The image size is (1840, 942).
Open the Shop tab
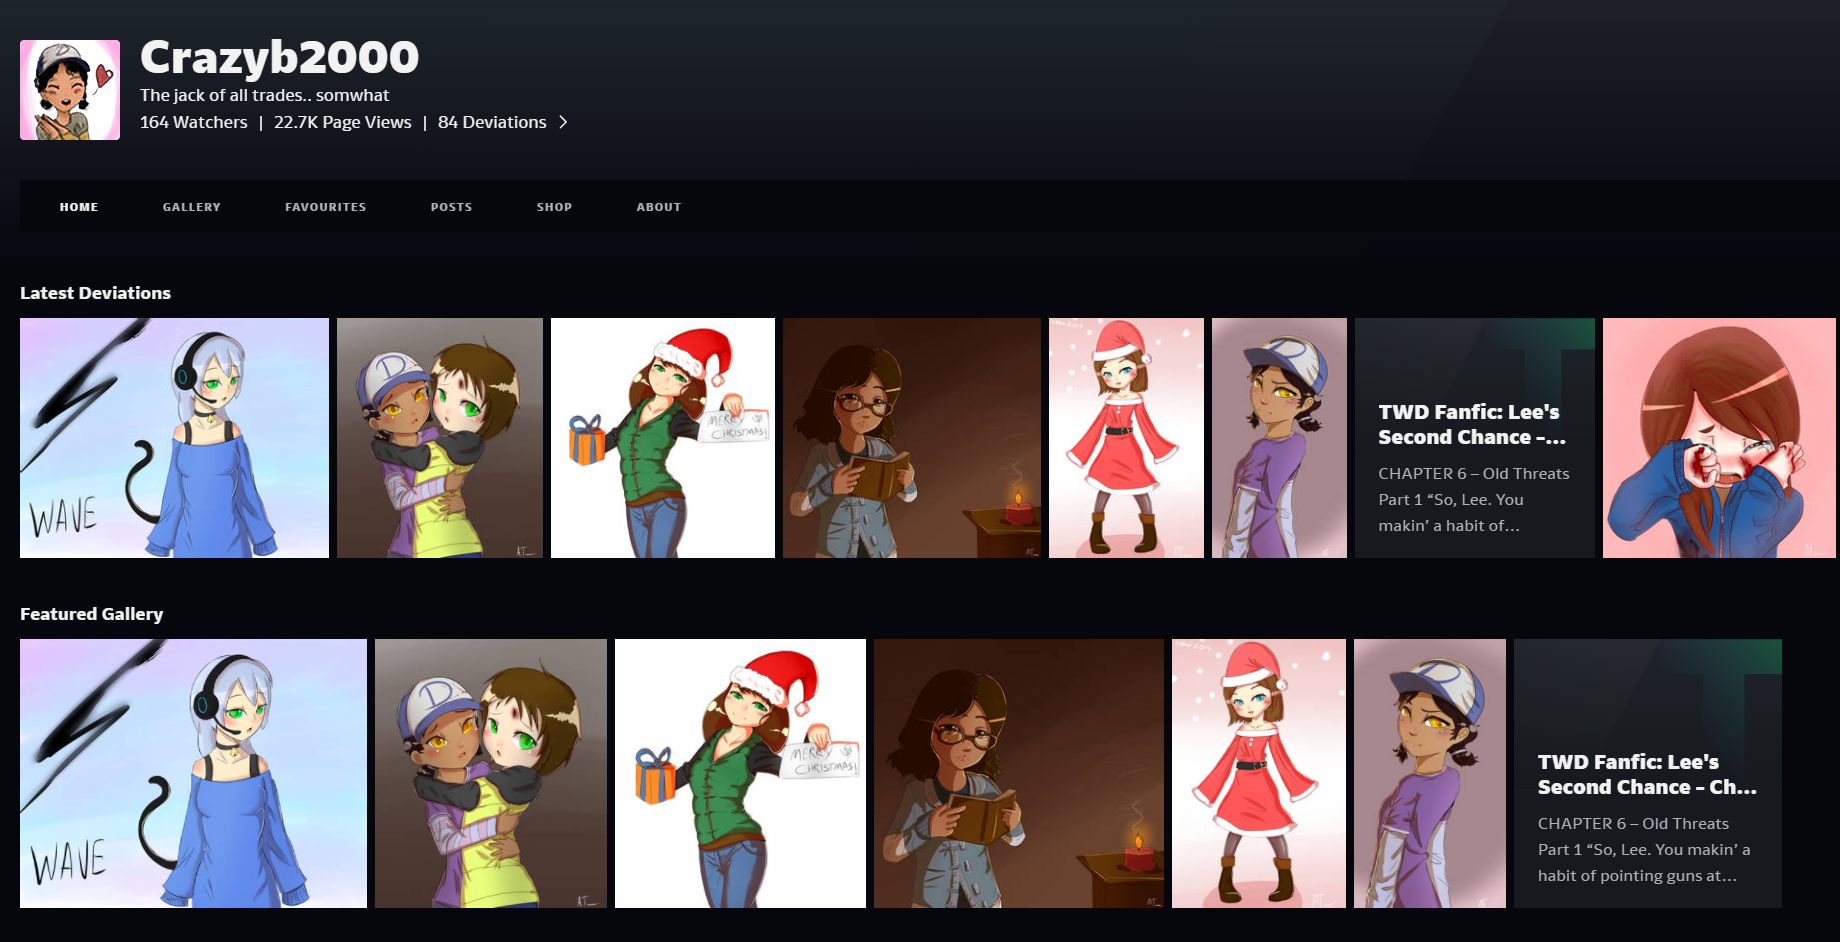click(554, 207)
